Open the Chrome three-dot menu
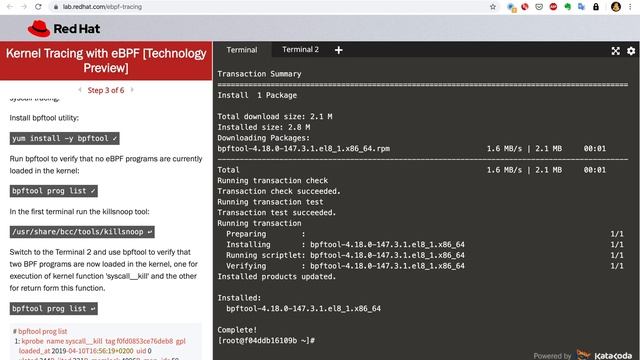The width and height of the screenshot is (640, 360). (630, 7)
